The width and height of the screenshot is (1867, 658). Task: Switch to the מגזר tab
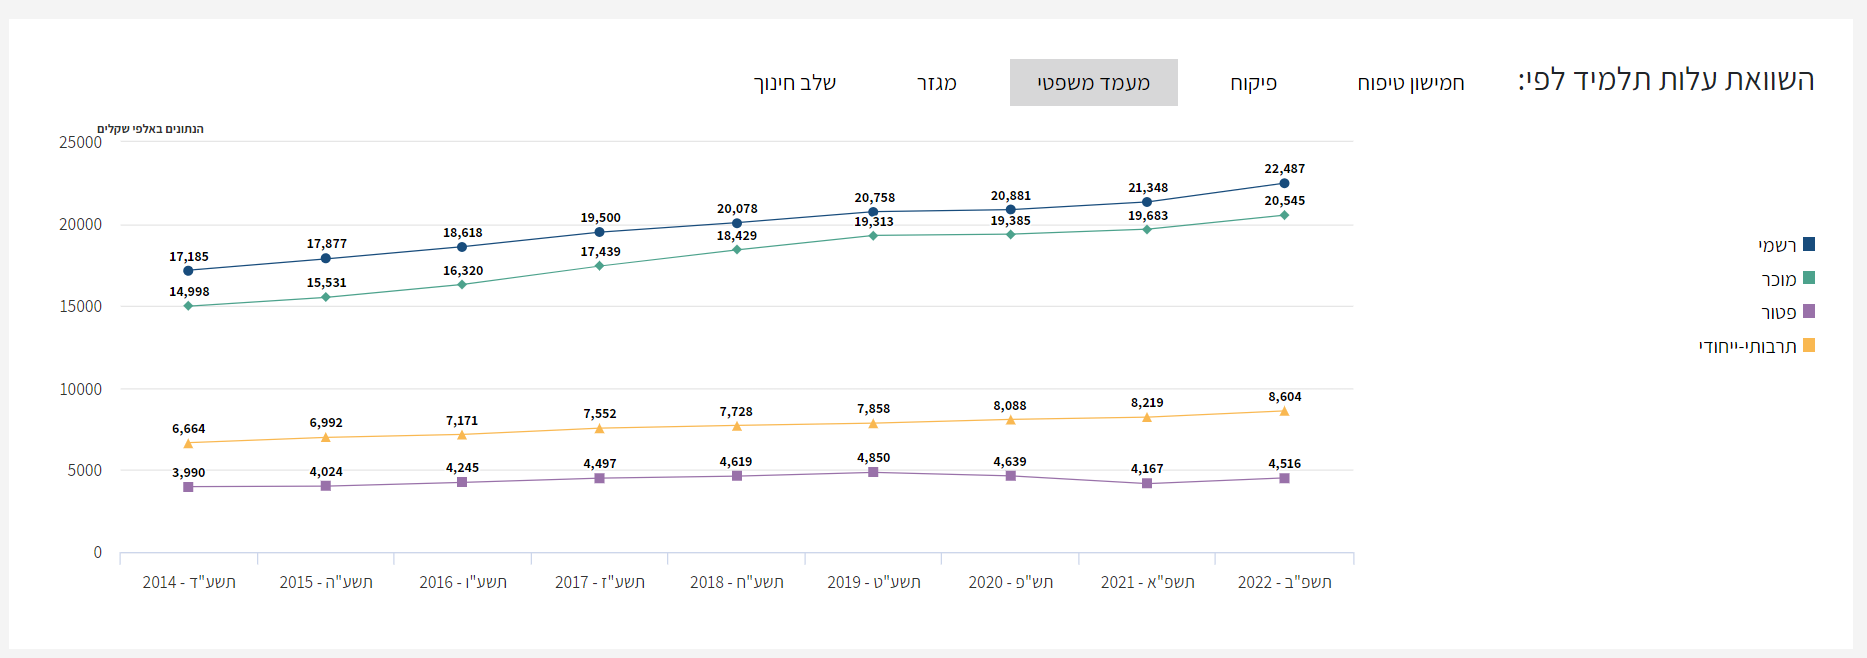tap(936, 83)
